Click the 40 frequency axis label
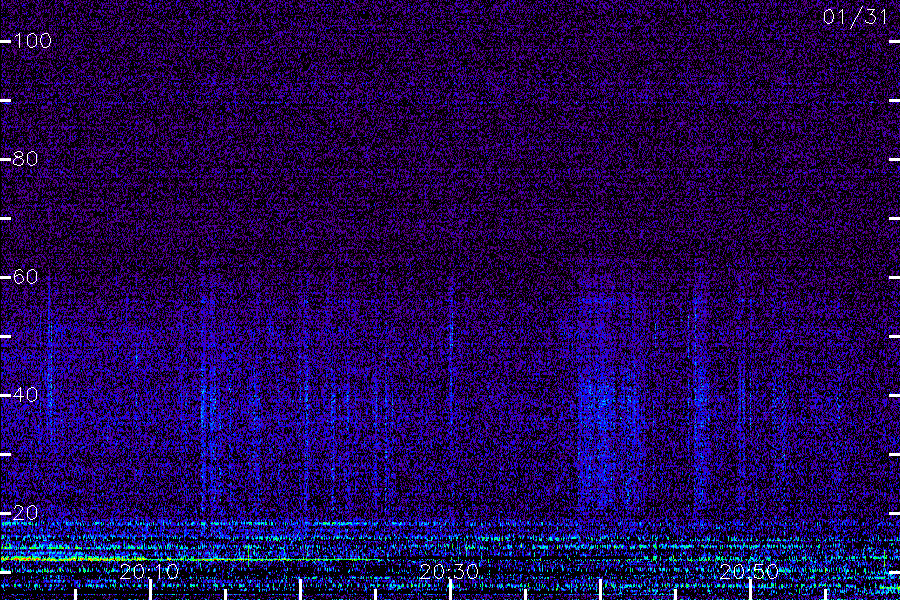900x600 pixels. click(25, 395)
